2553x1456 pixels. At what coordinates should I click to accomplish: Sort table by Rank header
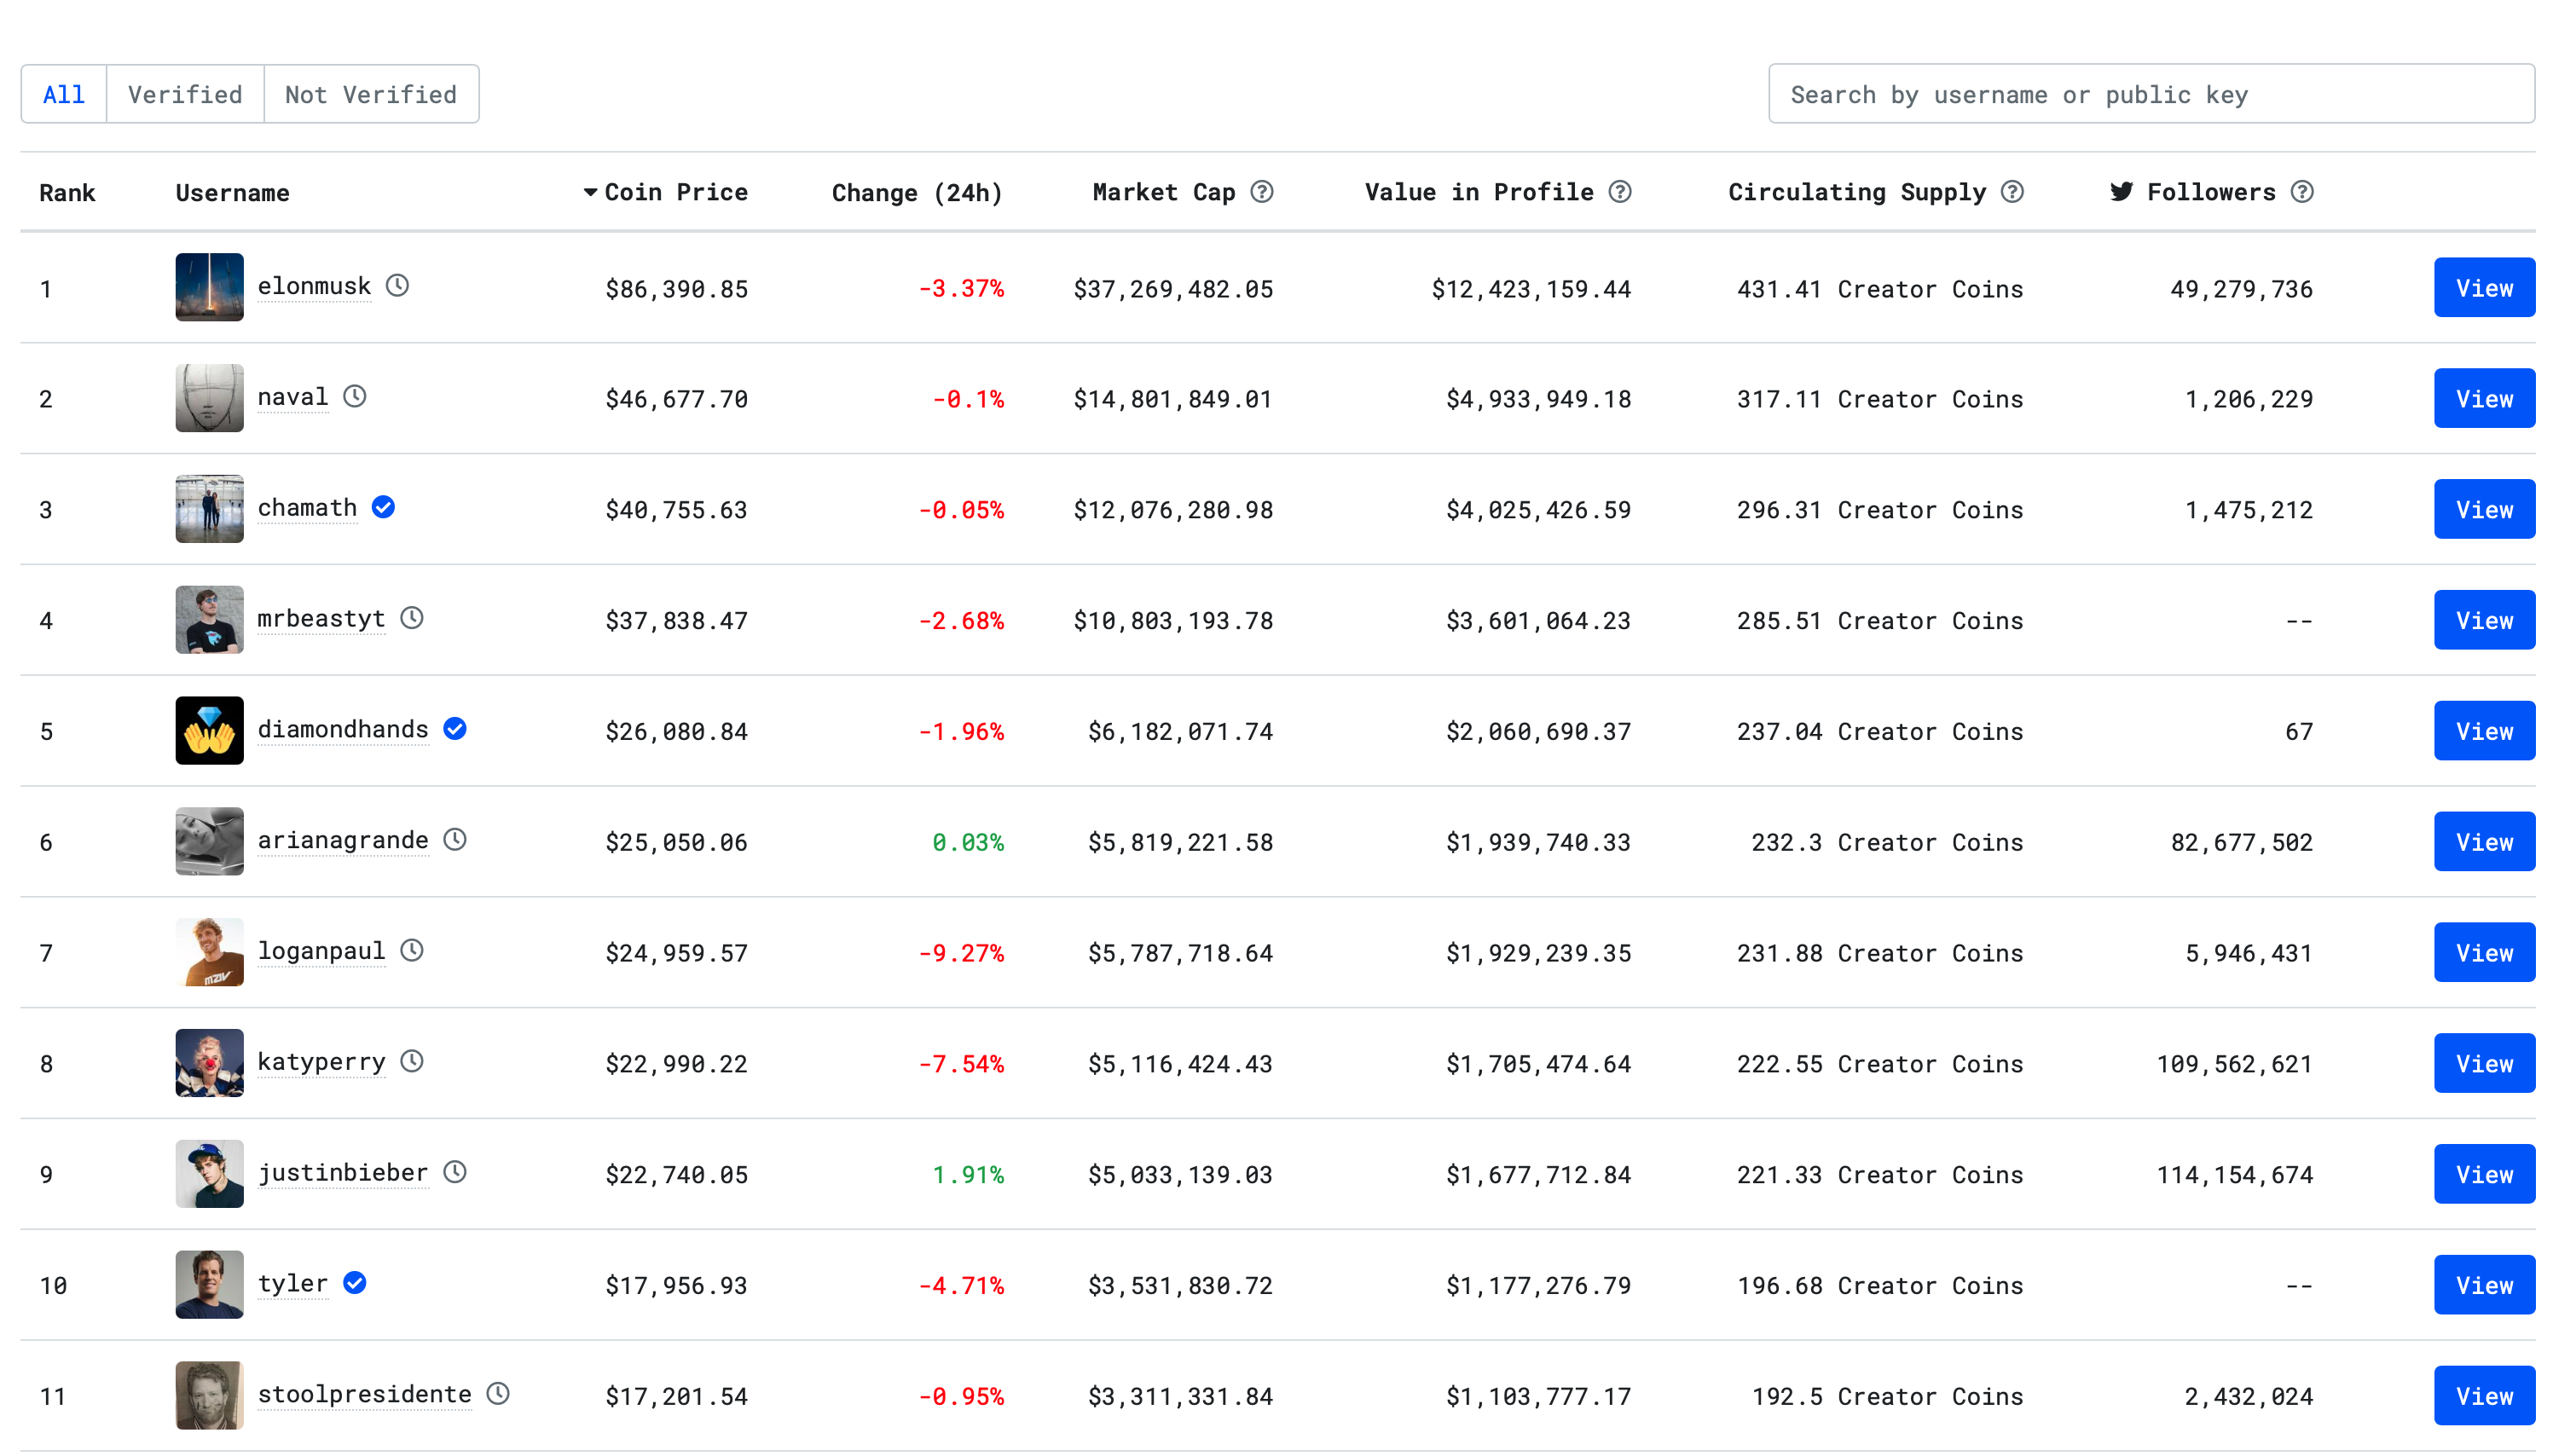click(67, 192)
